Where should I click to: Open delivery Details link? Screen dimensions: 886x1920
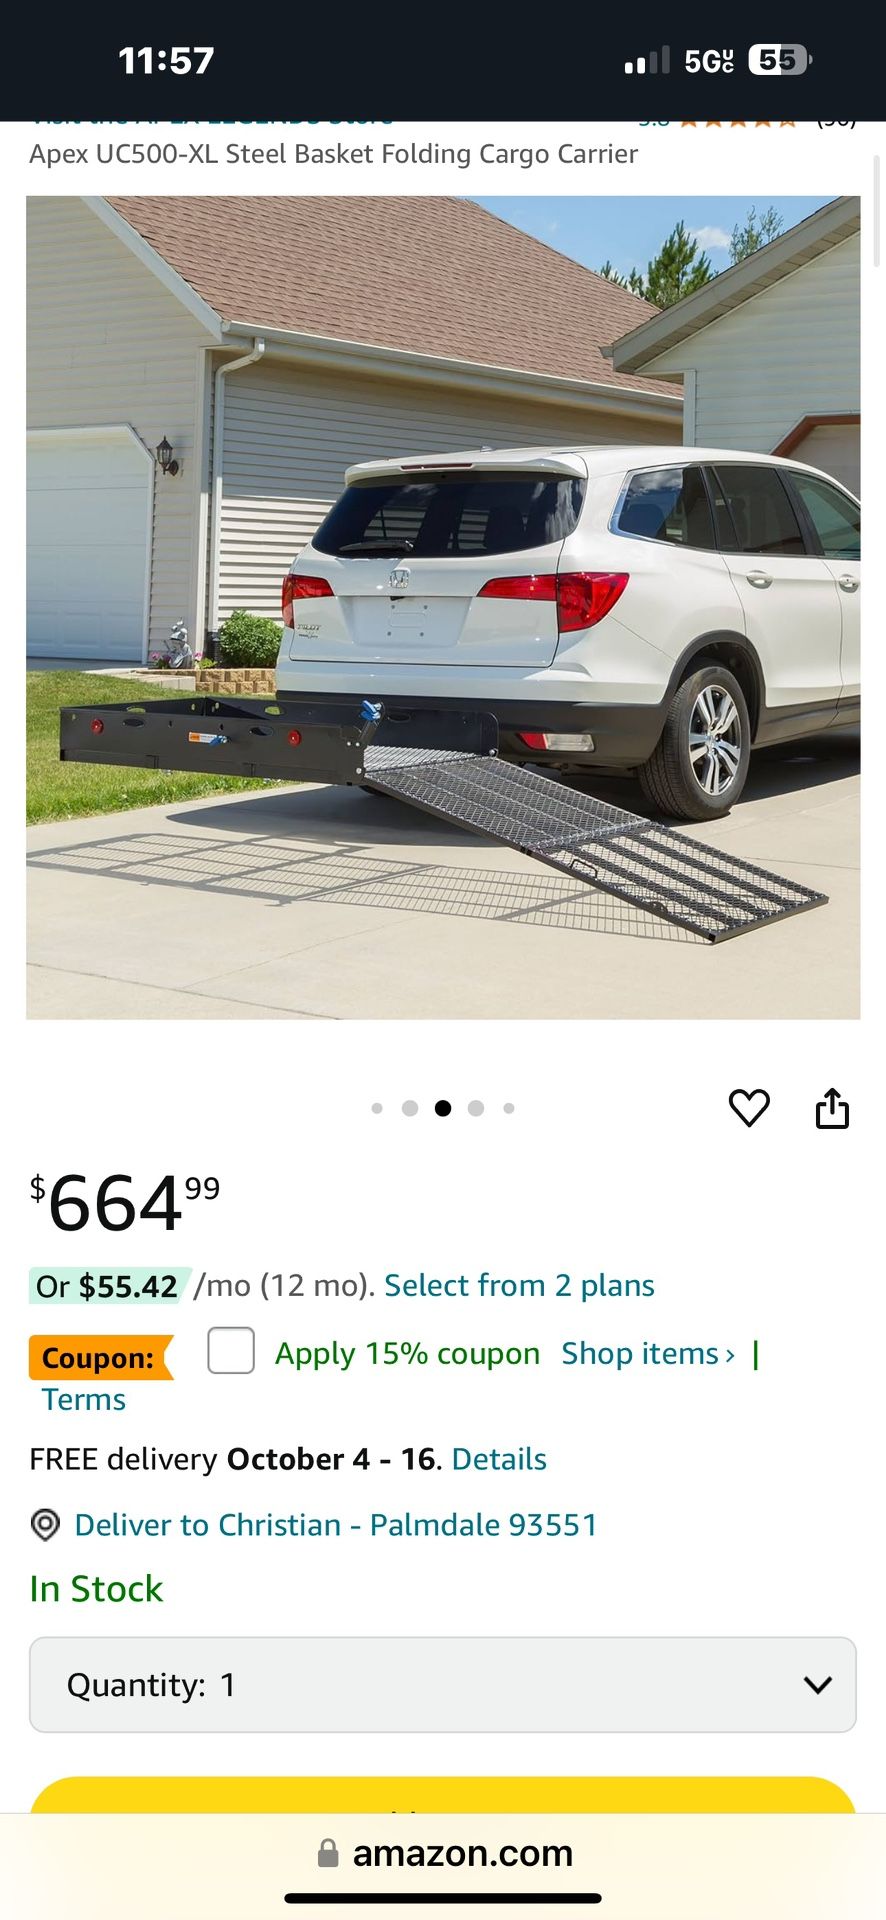coord(499,1459)
